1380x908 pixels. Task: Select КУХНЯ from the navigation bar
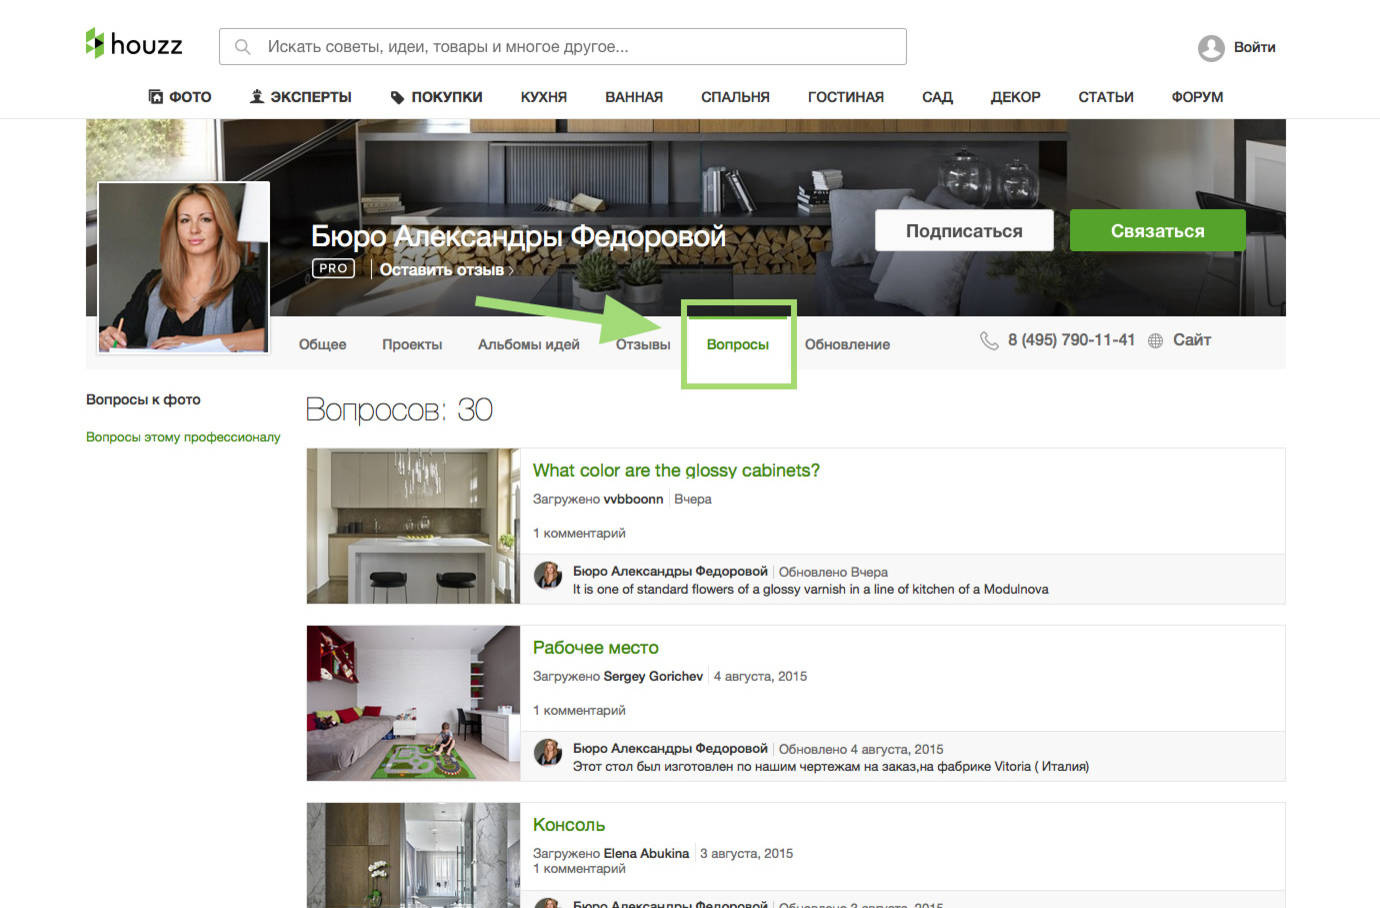click(542, 96)
